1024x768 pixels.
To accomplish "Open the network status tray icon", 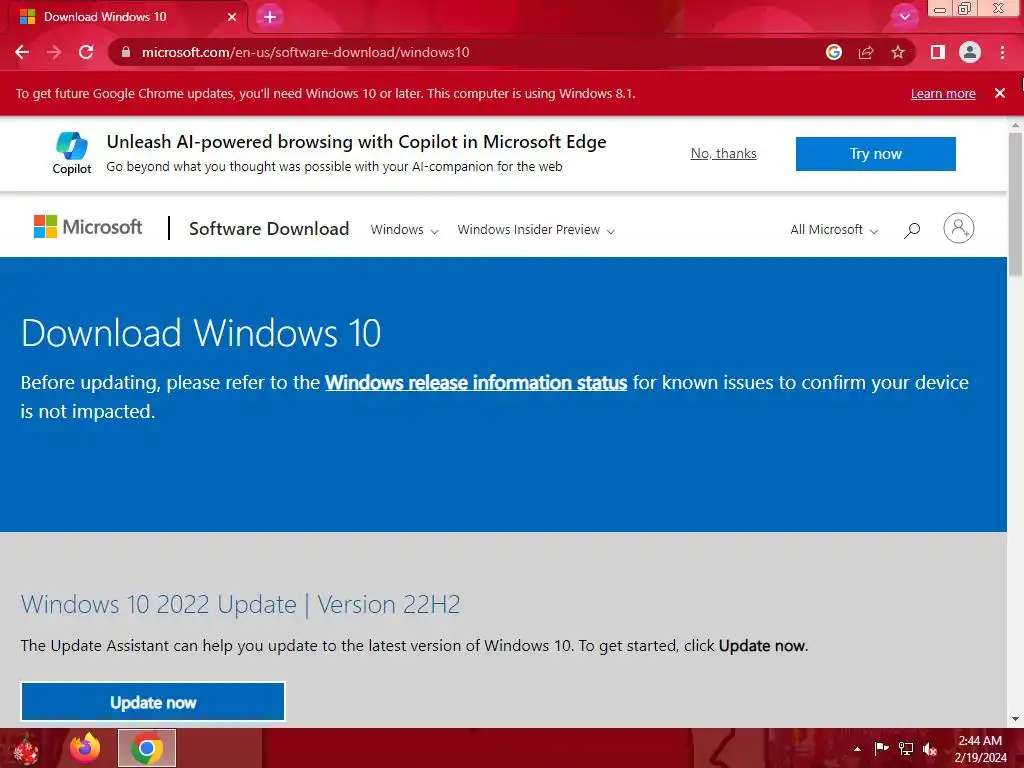I will point(906,749).
